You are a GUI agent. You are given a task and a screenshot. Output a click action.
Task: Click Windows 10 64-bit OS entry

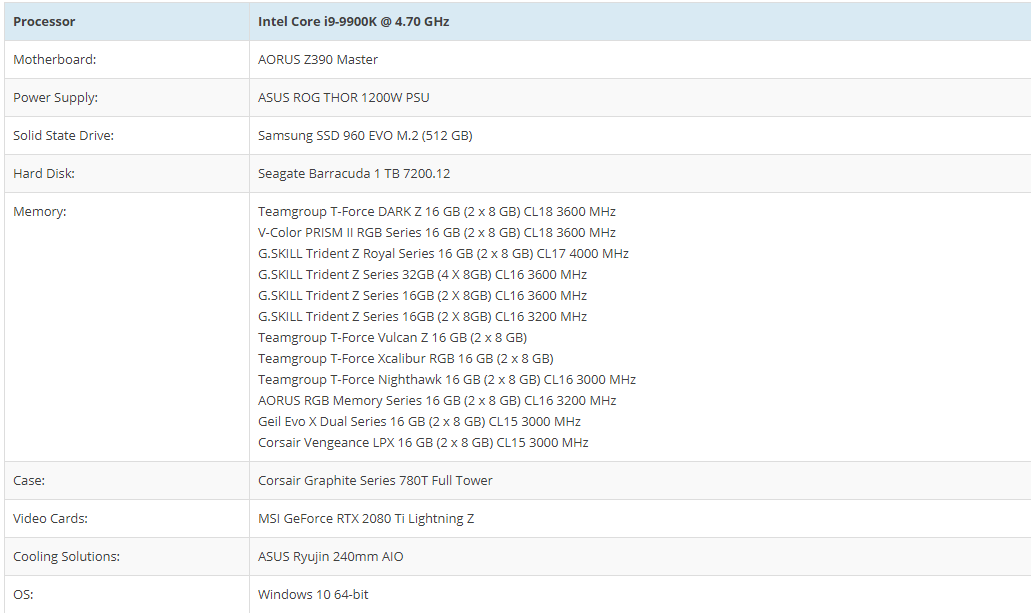(313, 594)
